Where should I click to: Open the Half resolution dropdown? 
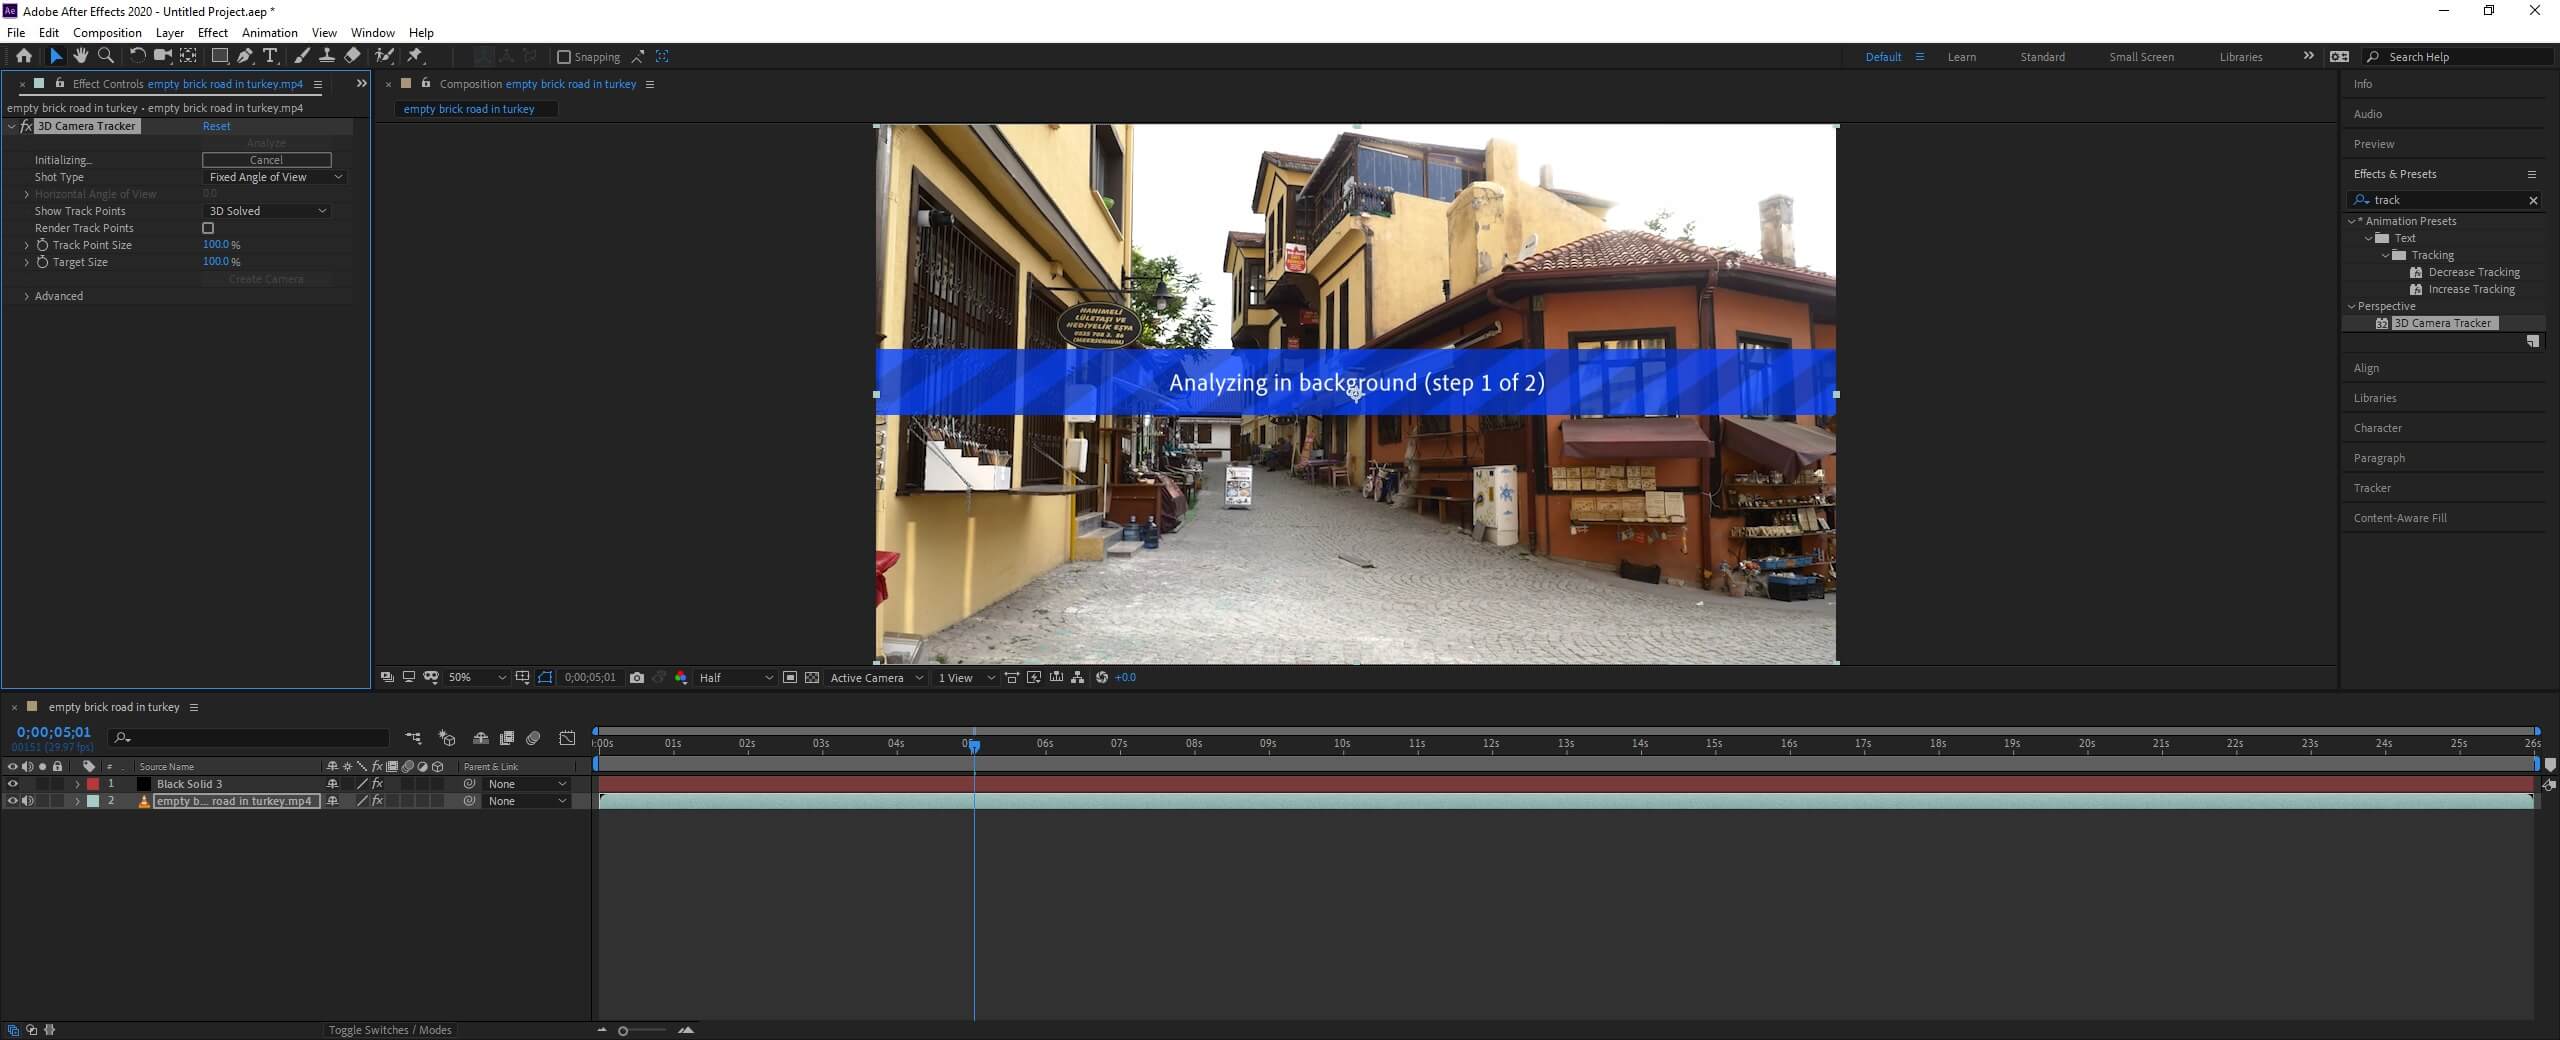coord(735,678)
